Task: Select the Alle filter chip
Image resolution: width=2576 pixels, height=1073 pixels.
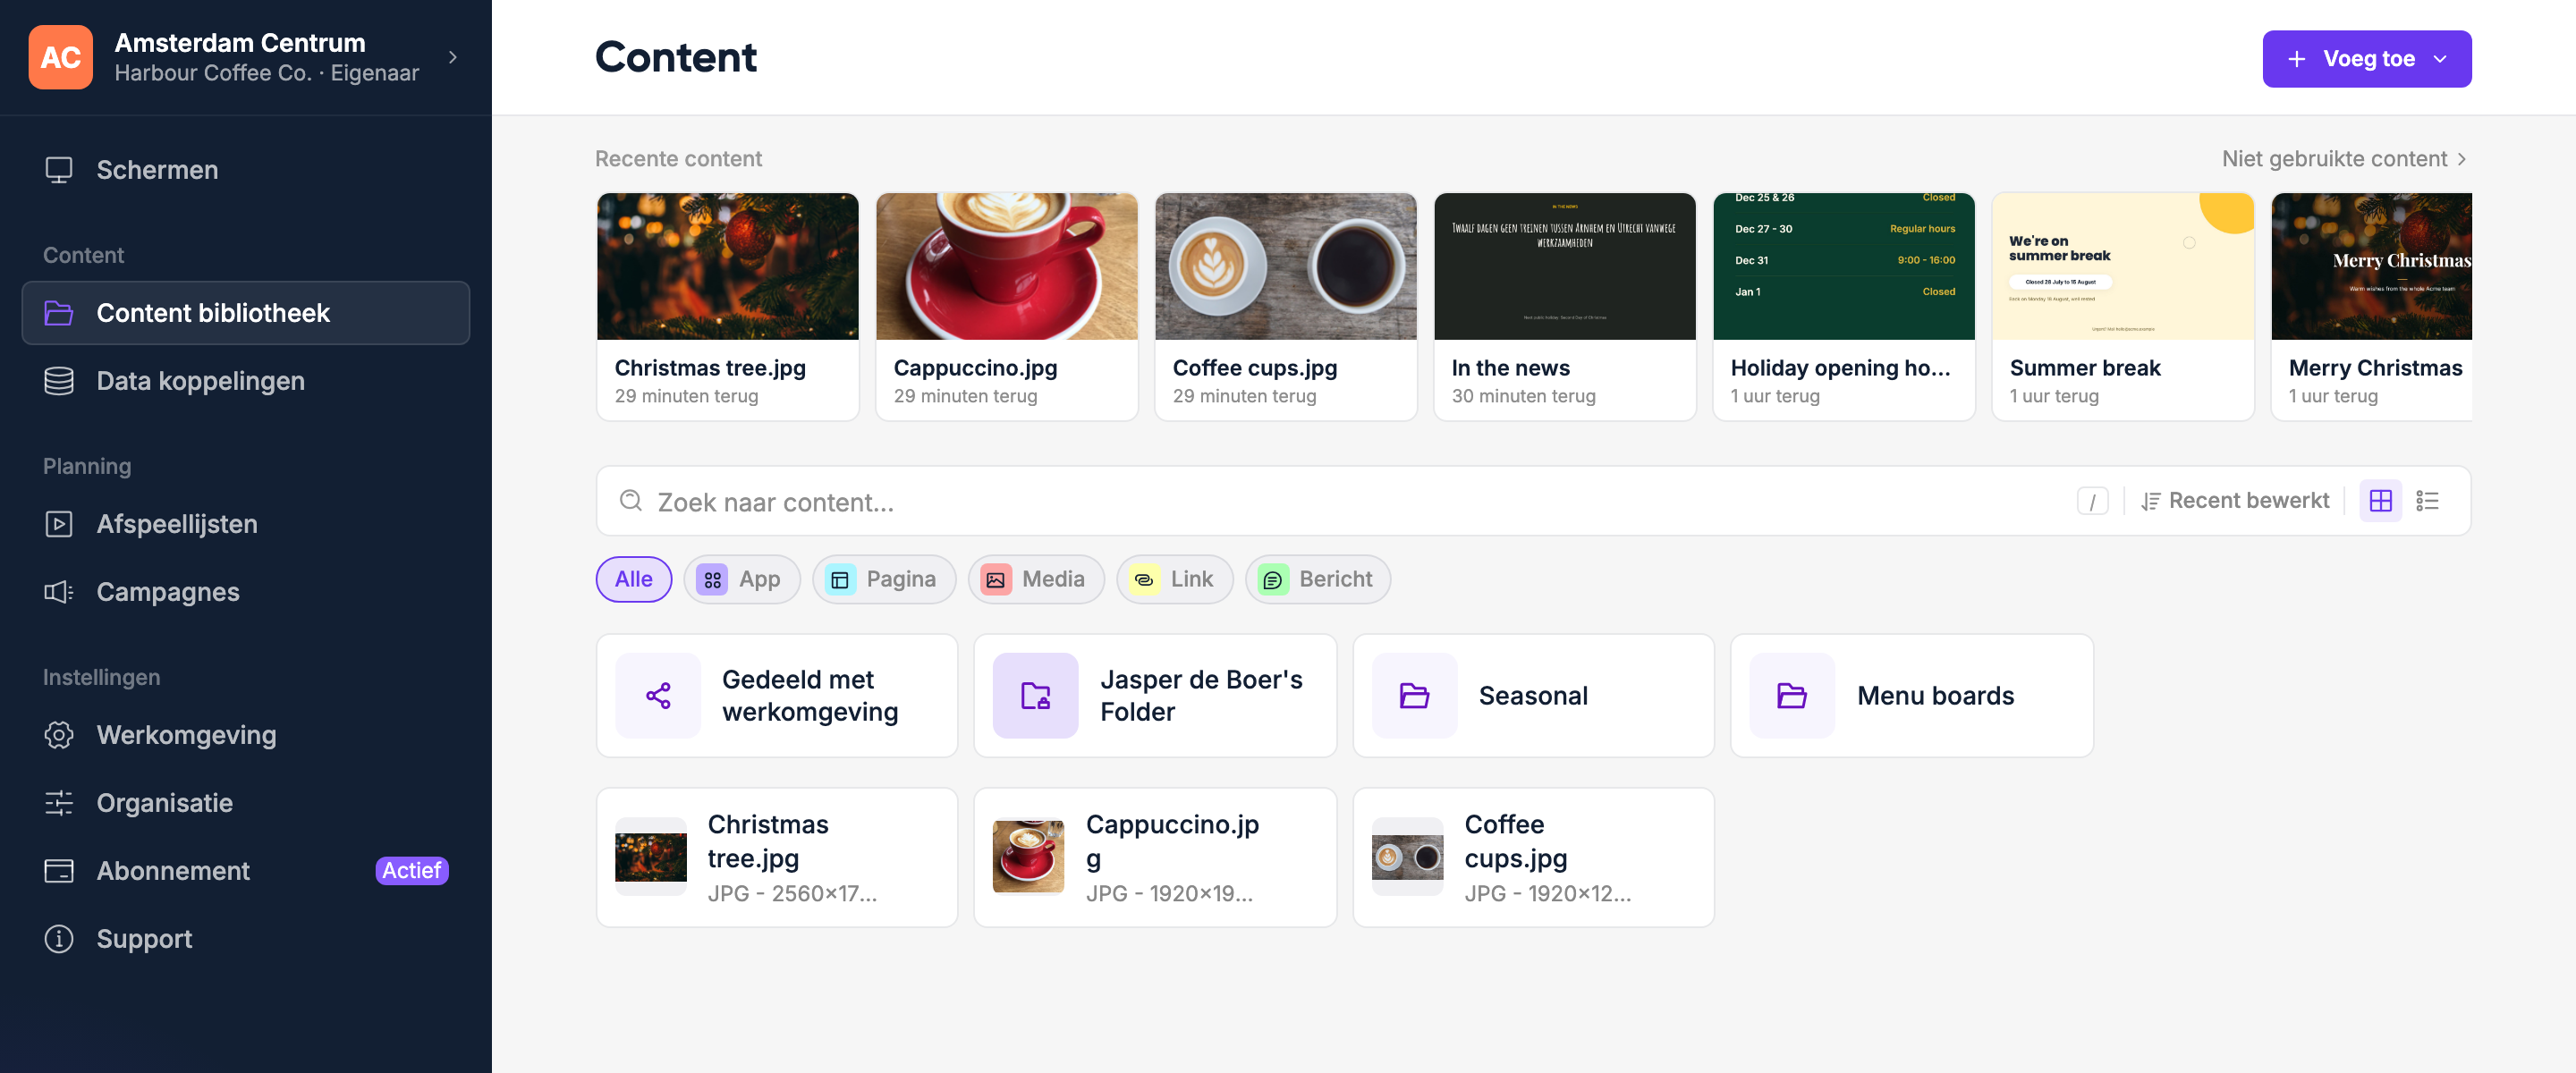Action: point(634,580)
